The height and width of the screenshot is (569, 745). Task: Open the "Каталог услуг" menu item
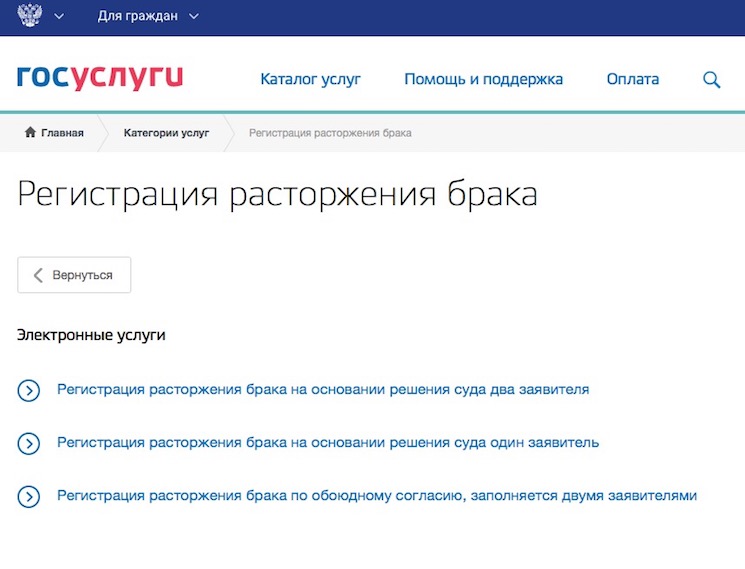[x=310, y=79]
